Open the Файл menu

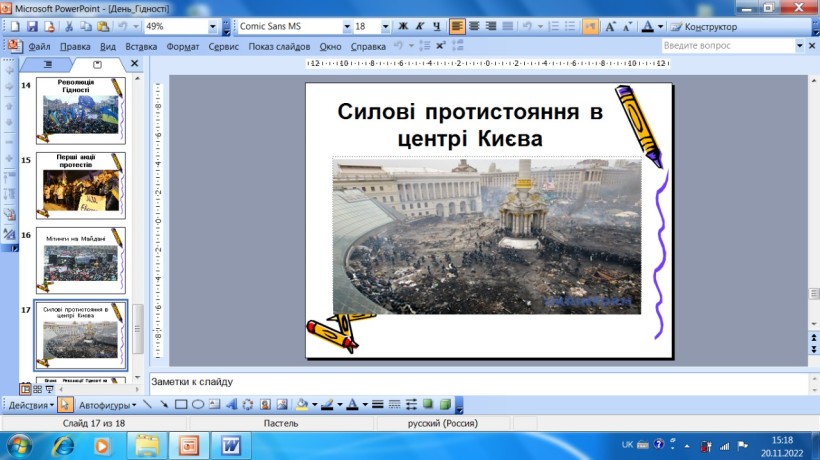[39, 47]
